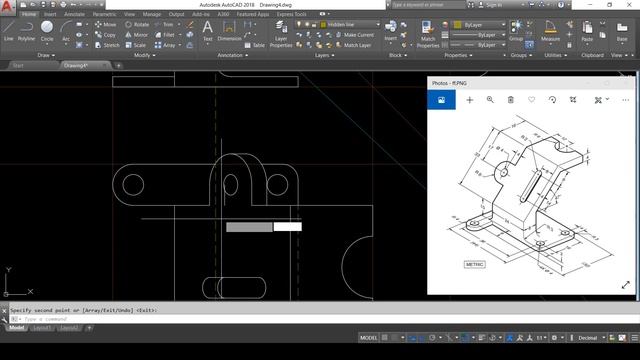Click the object color swatch in Properties
640x360 pixels.
458,25
